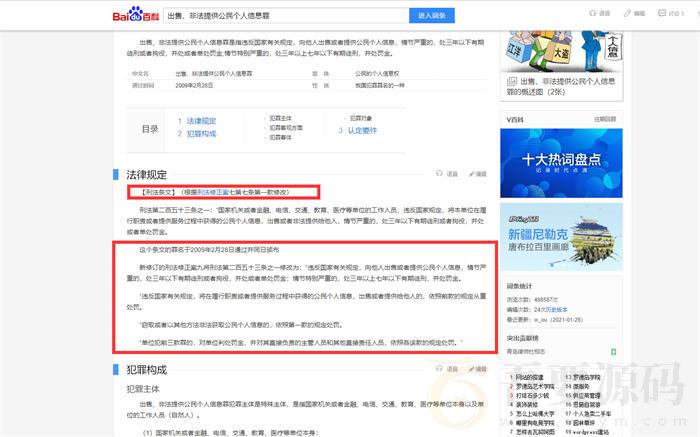Jump to 犯罪对象 subsection in contents
This screenshot has width=700, height=437.
pyautogui.click(x=361, y=118)
